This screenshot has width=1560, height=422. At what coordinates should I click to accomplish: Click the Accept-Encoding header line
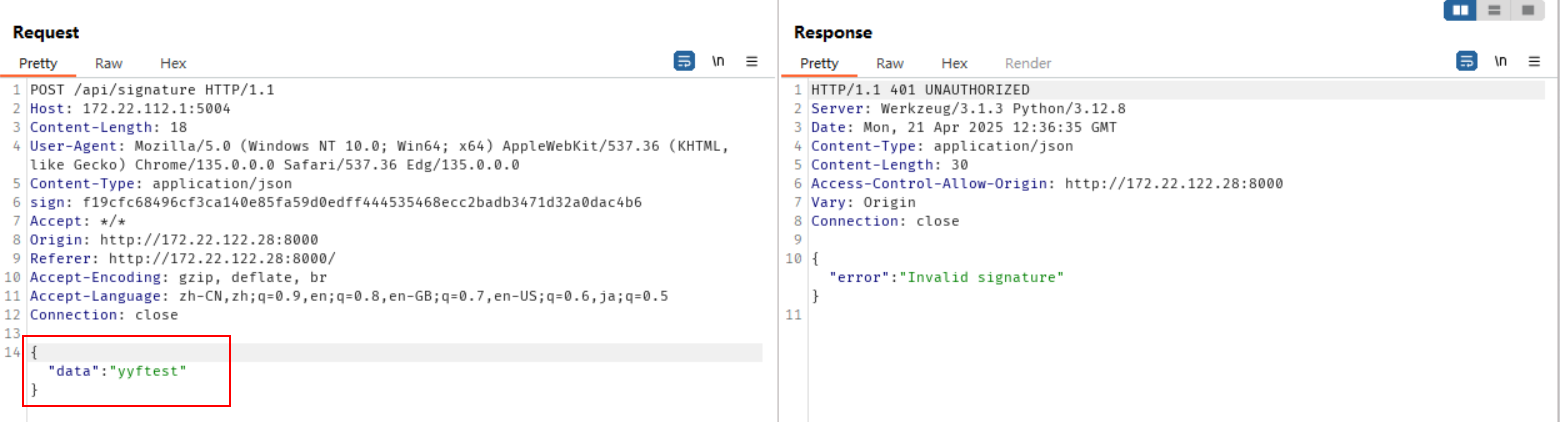coord(178,277)
